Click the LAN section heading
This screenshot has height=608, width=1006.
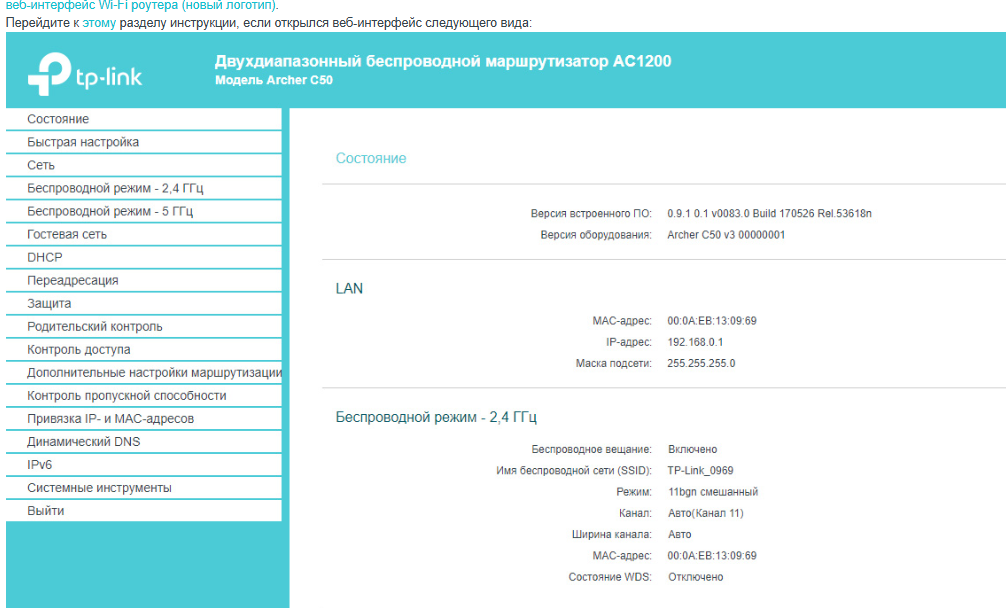tap(349, 289)
